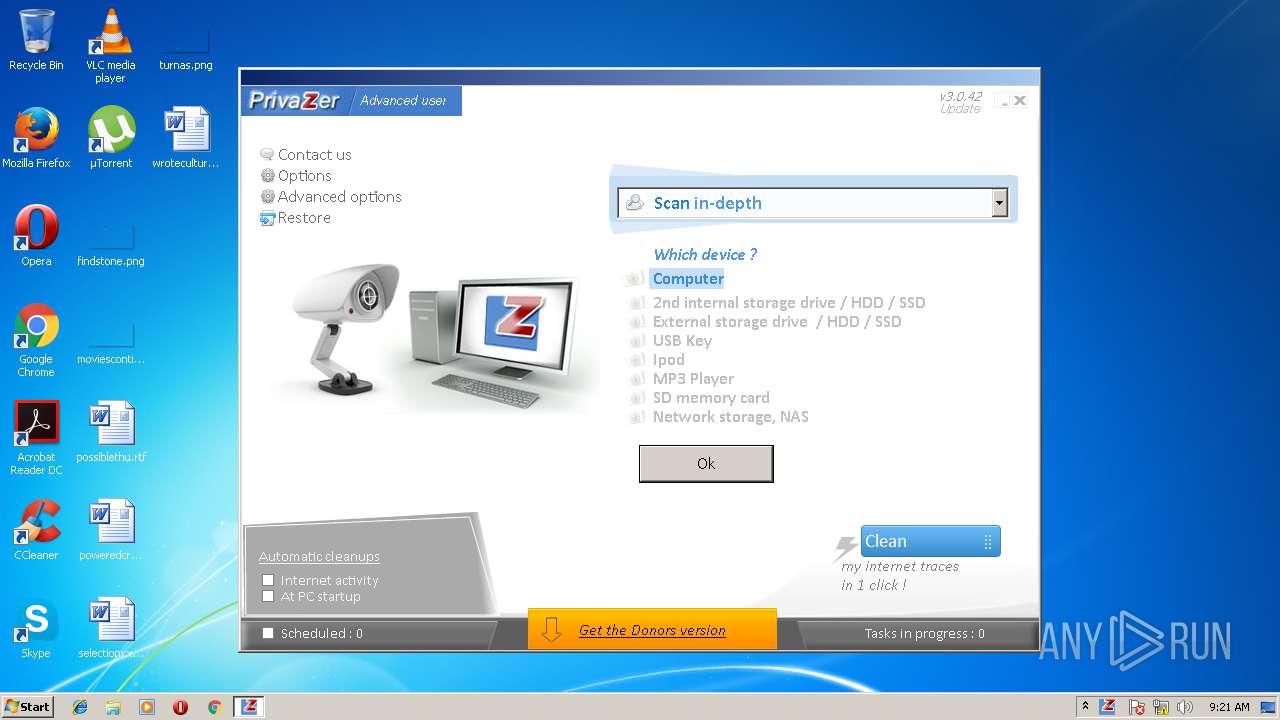The width and height of the screenshot is (1280, 720).
Task: Open volume speaker tray icon
Action: (x=1185, y=707)
